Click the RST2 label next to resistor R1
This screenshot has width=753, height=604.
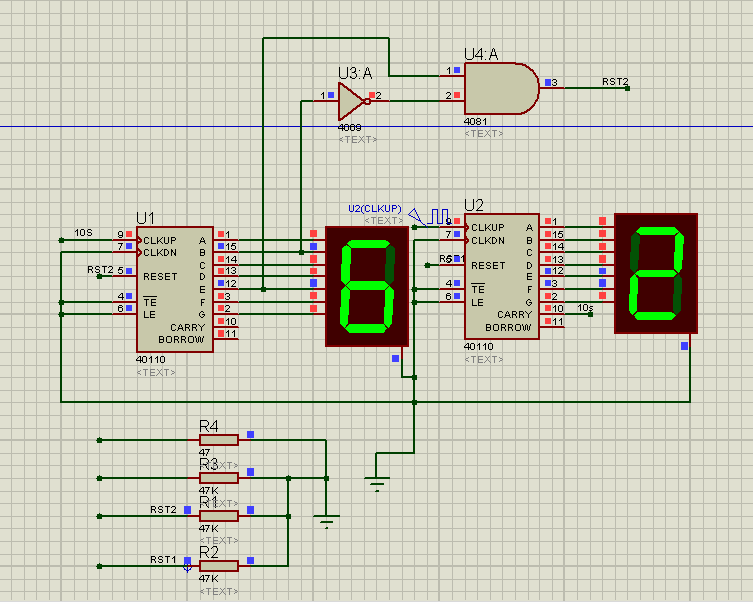pyautogui.click(x=163, y=509)
